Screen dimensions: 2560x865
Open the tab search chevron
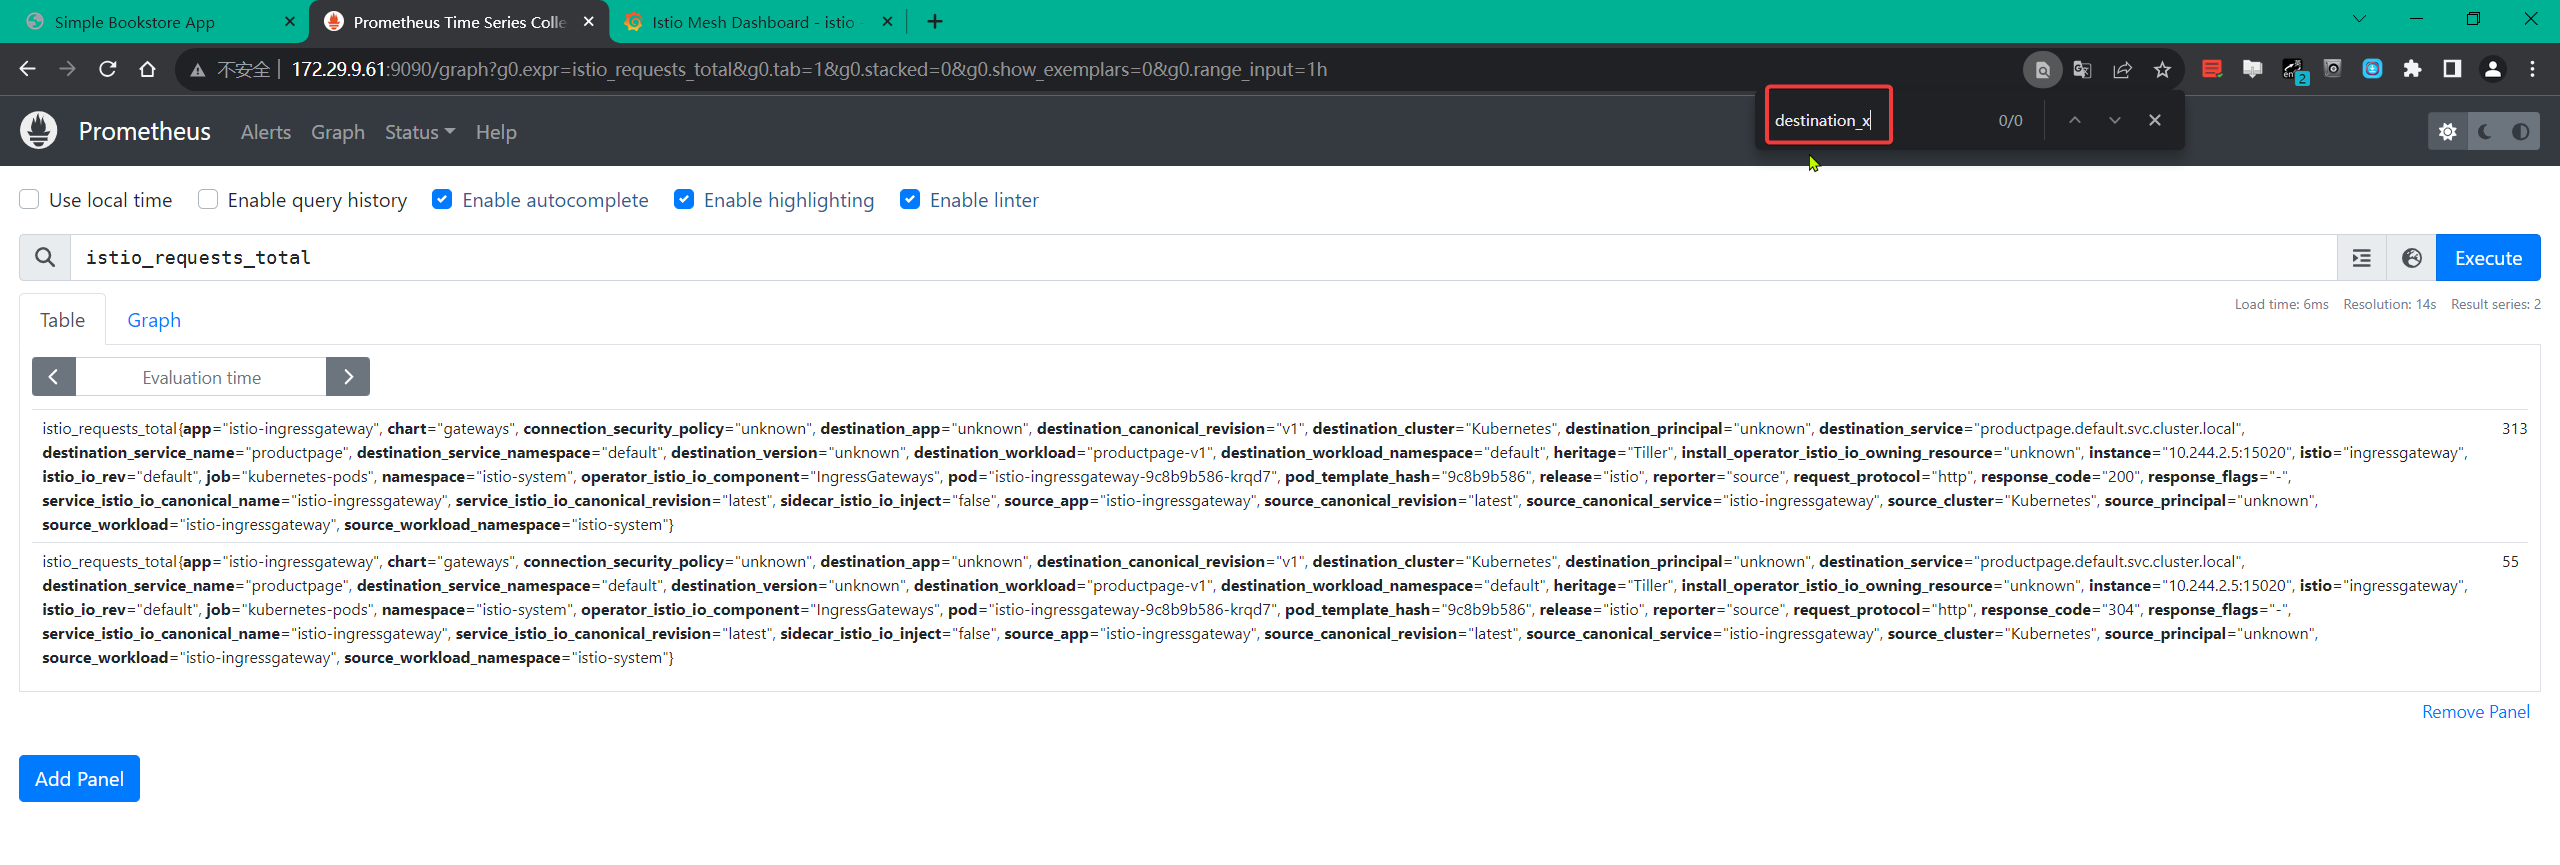click(2359, 19)
